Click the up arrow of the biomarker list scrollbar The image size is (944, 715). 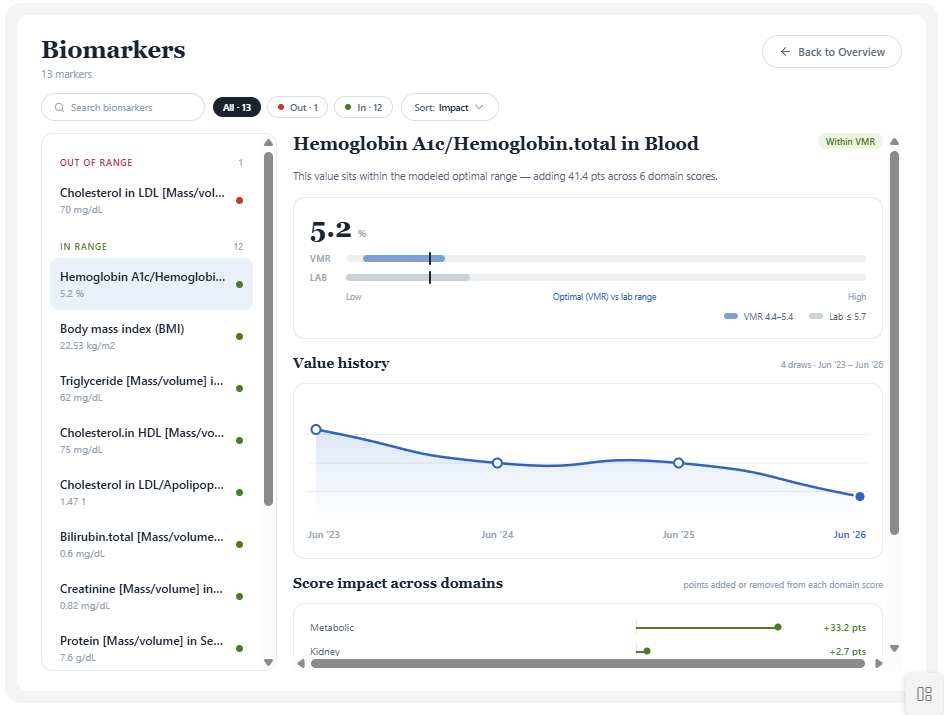coord(269,143)
